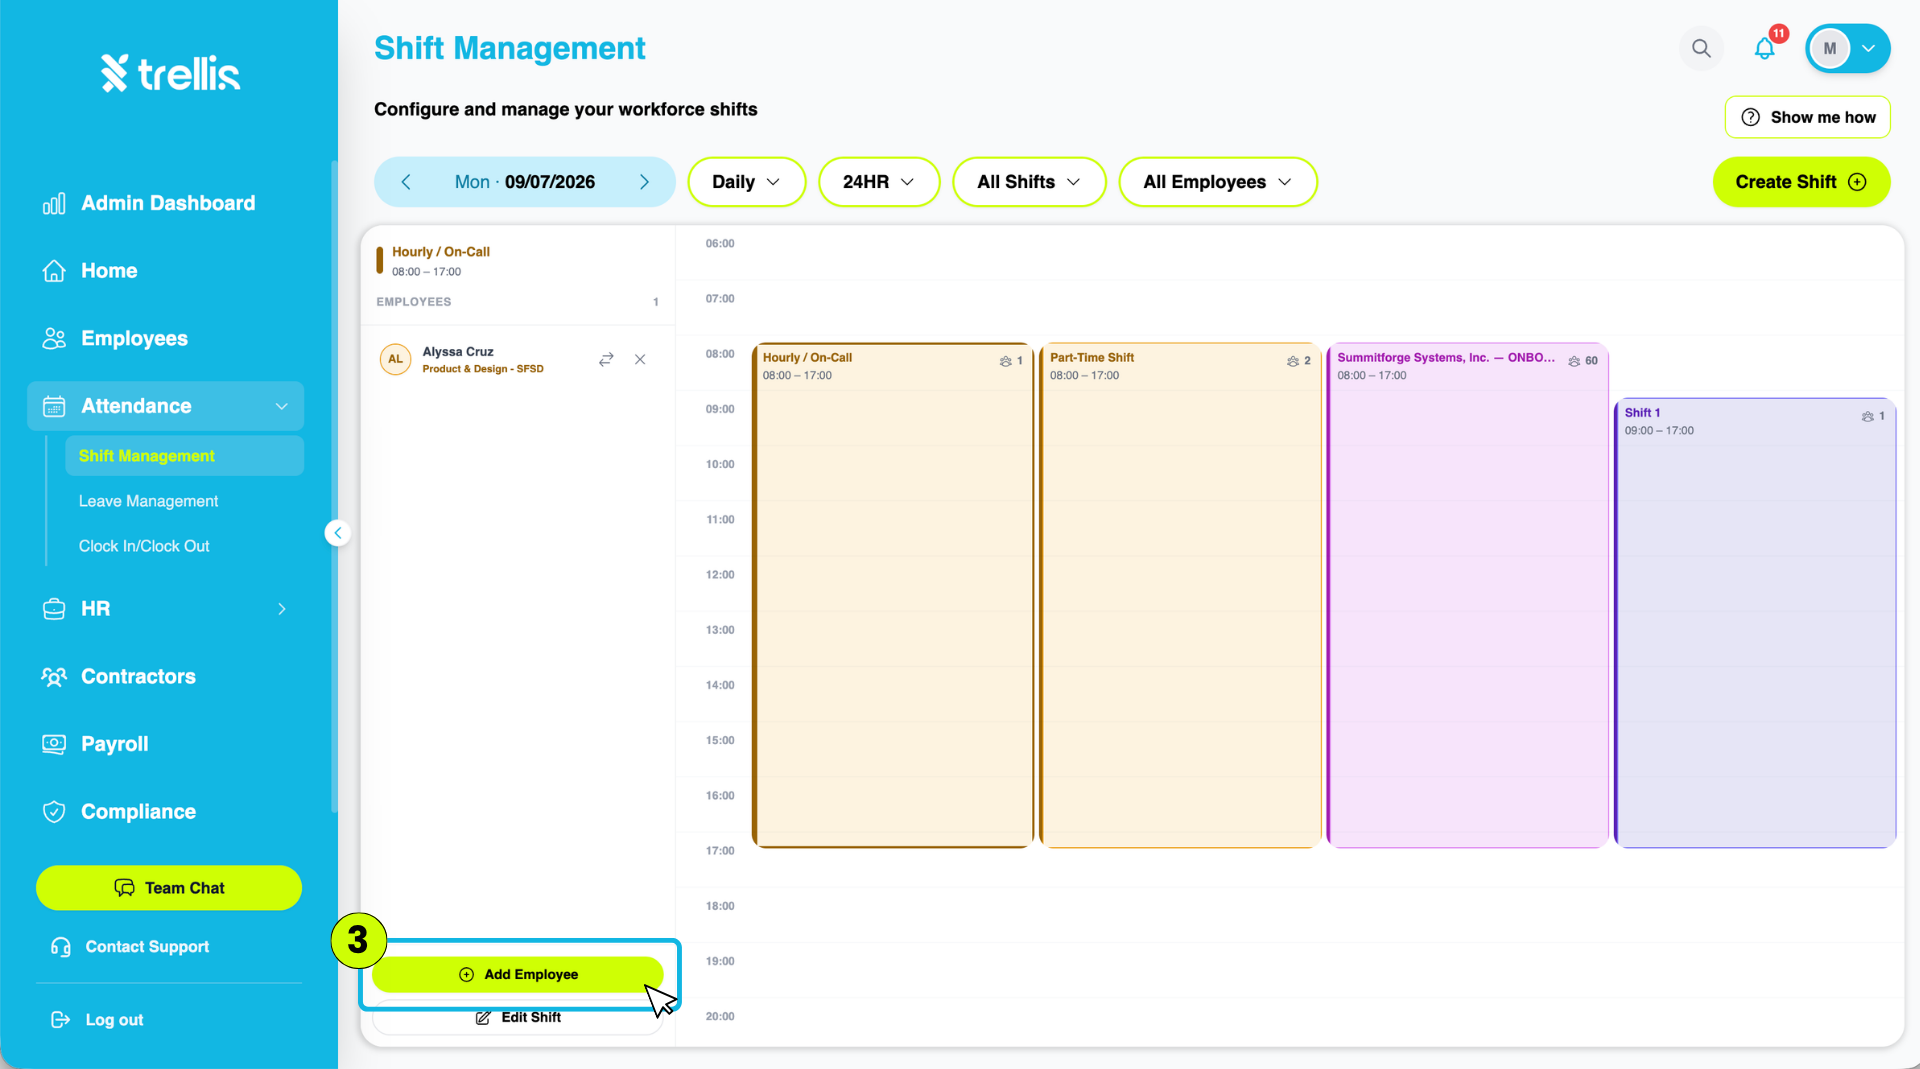Open Clock In/Clock Out submenu item
The width and height of the screenshot is (1920, 1069).
pos(144,546)
